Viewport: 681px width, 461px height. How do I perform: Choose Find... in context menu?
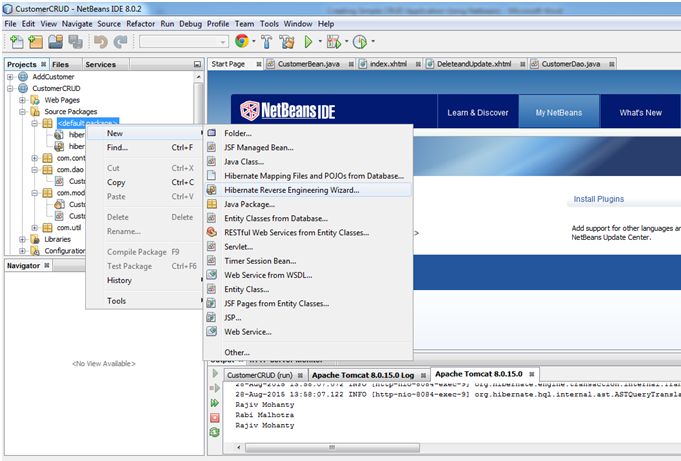pos(145,148)
